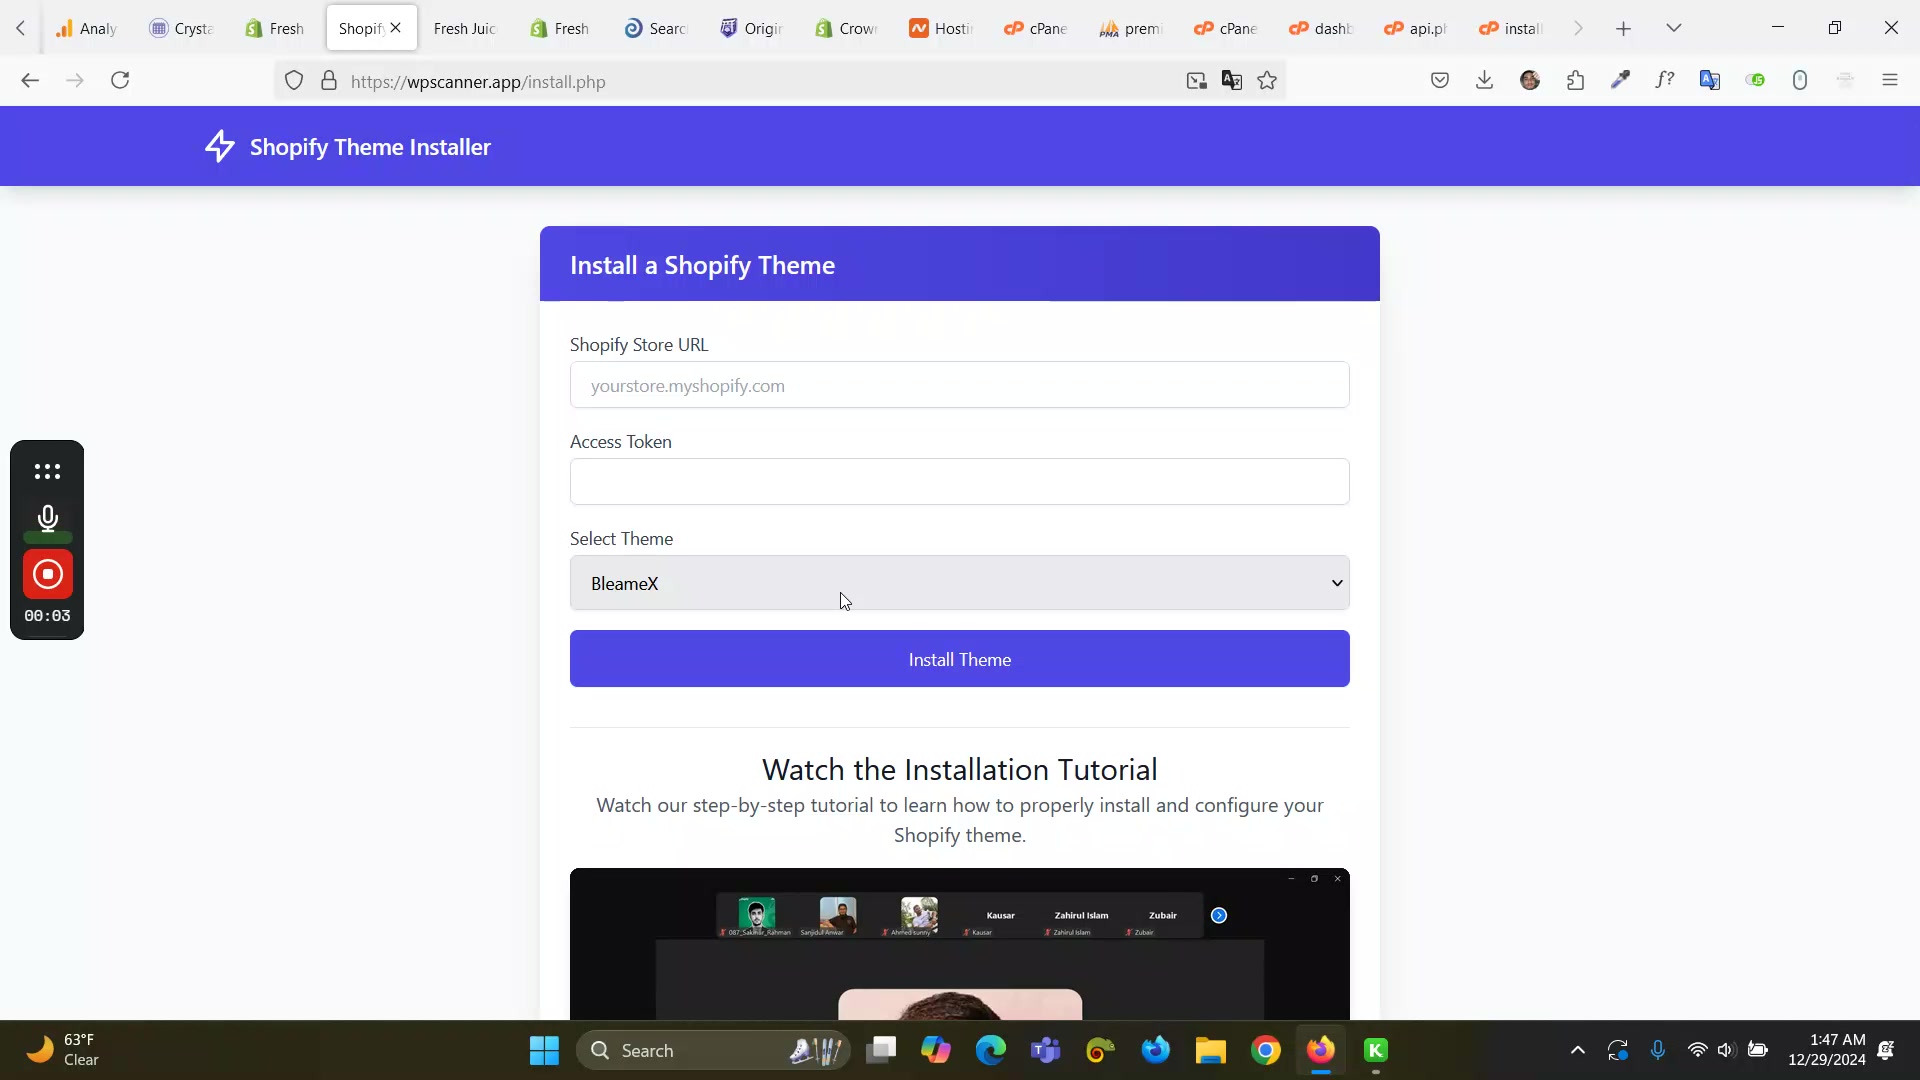Stop the screen recording
This screenshot has width=1920, height=1080.
[47, 574]
